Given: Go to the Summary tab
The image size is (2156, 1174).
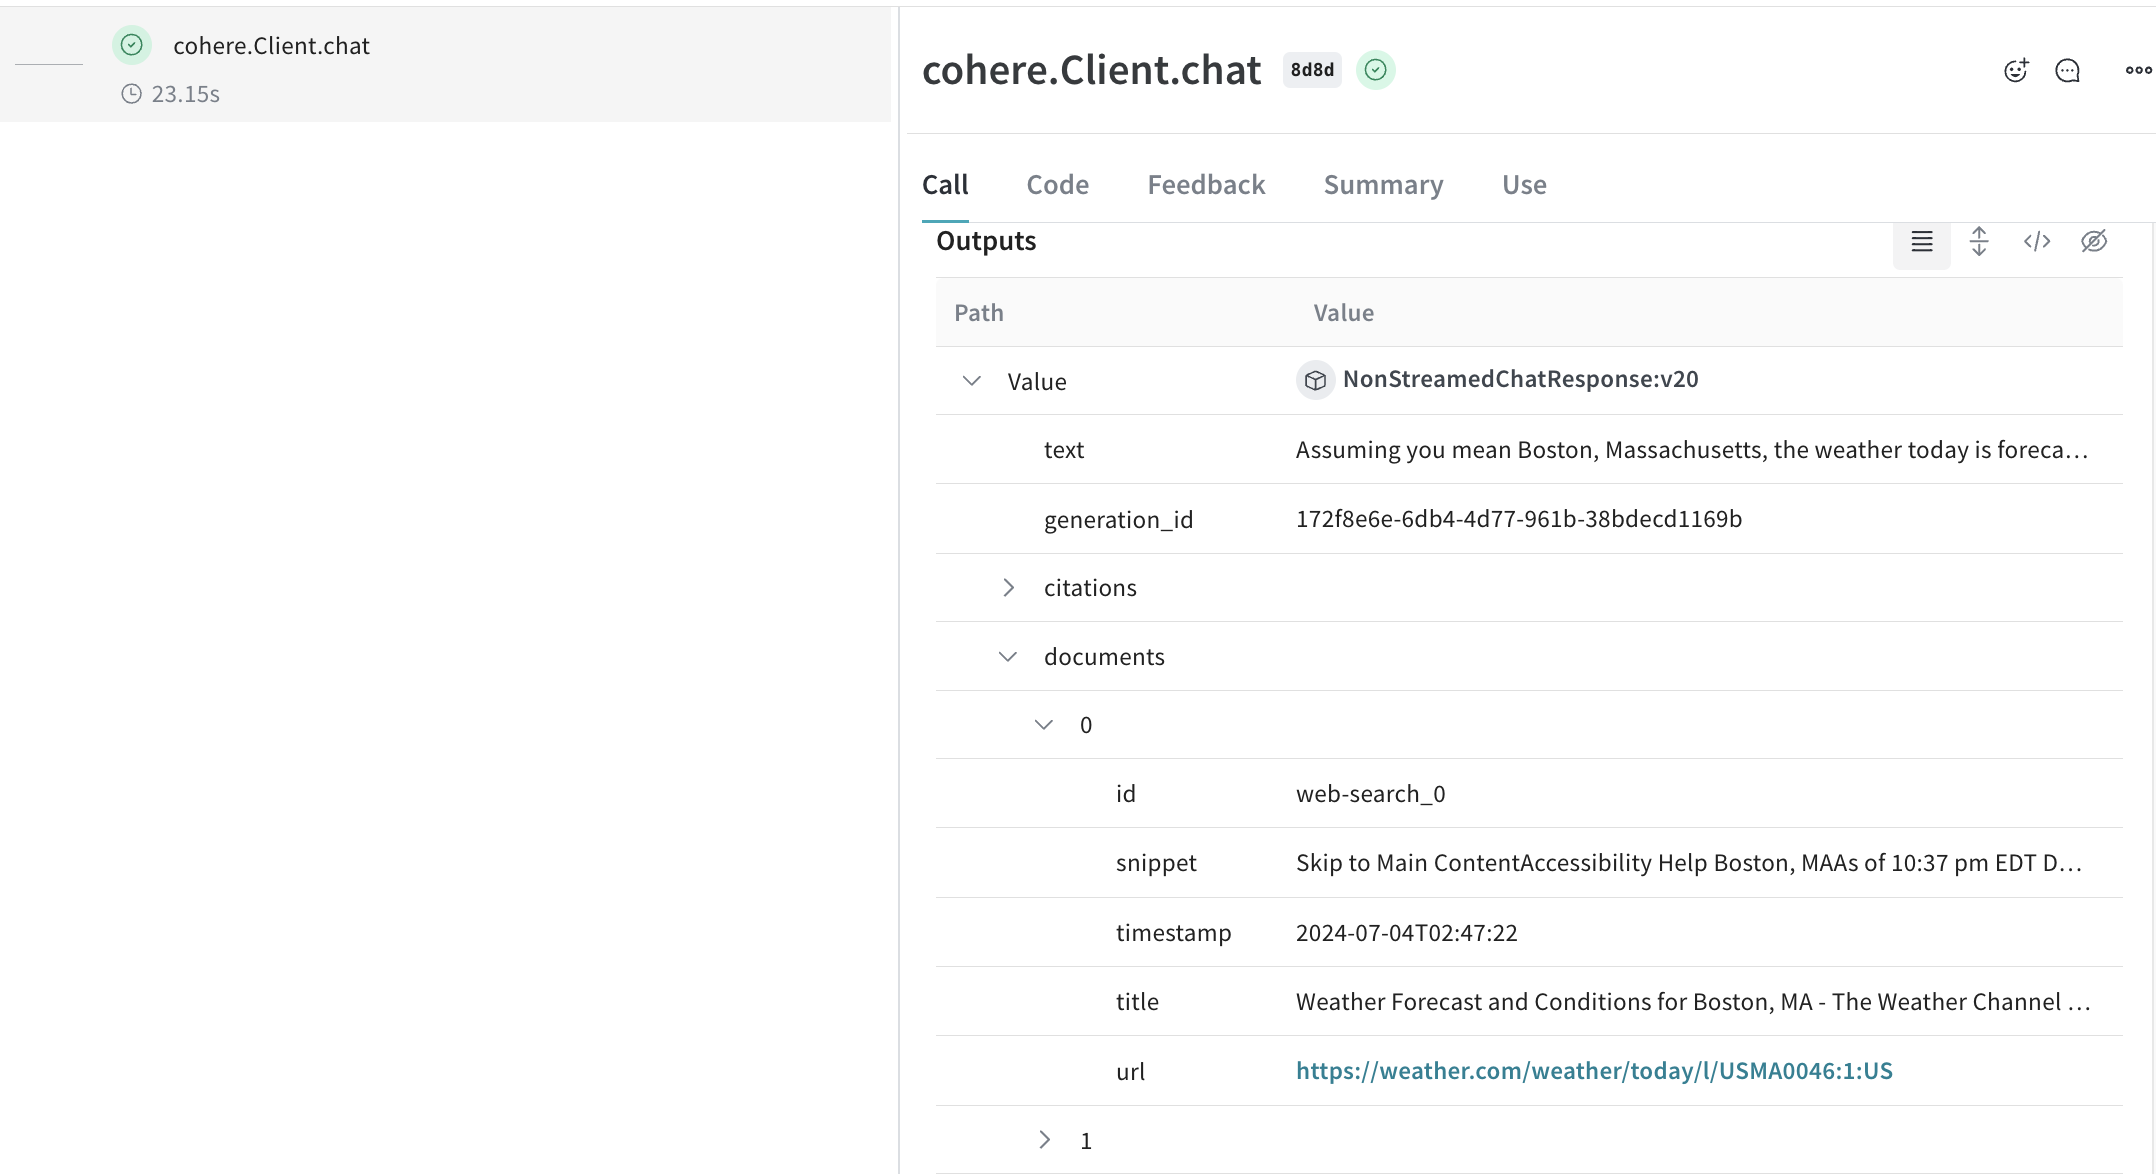Looking at the screenshot, I should click(x=1383, y=185).
